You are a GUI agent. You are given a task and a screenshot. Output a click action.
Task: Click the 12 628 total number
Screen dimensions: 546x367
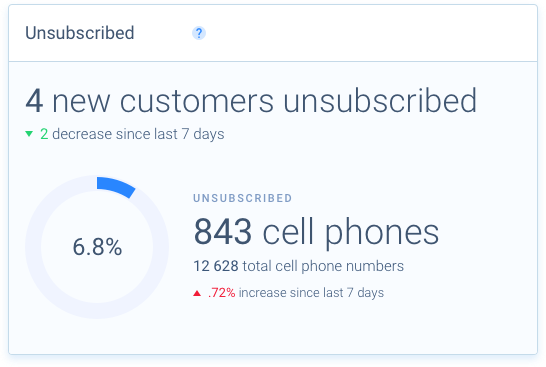[216, 266]
